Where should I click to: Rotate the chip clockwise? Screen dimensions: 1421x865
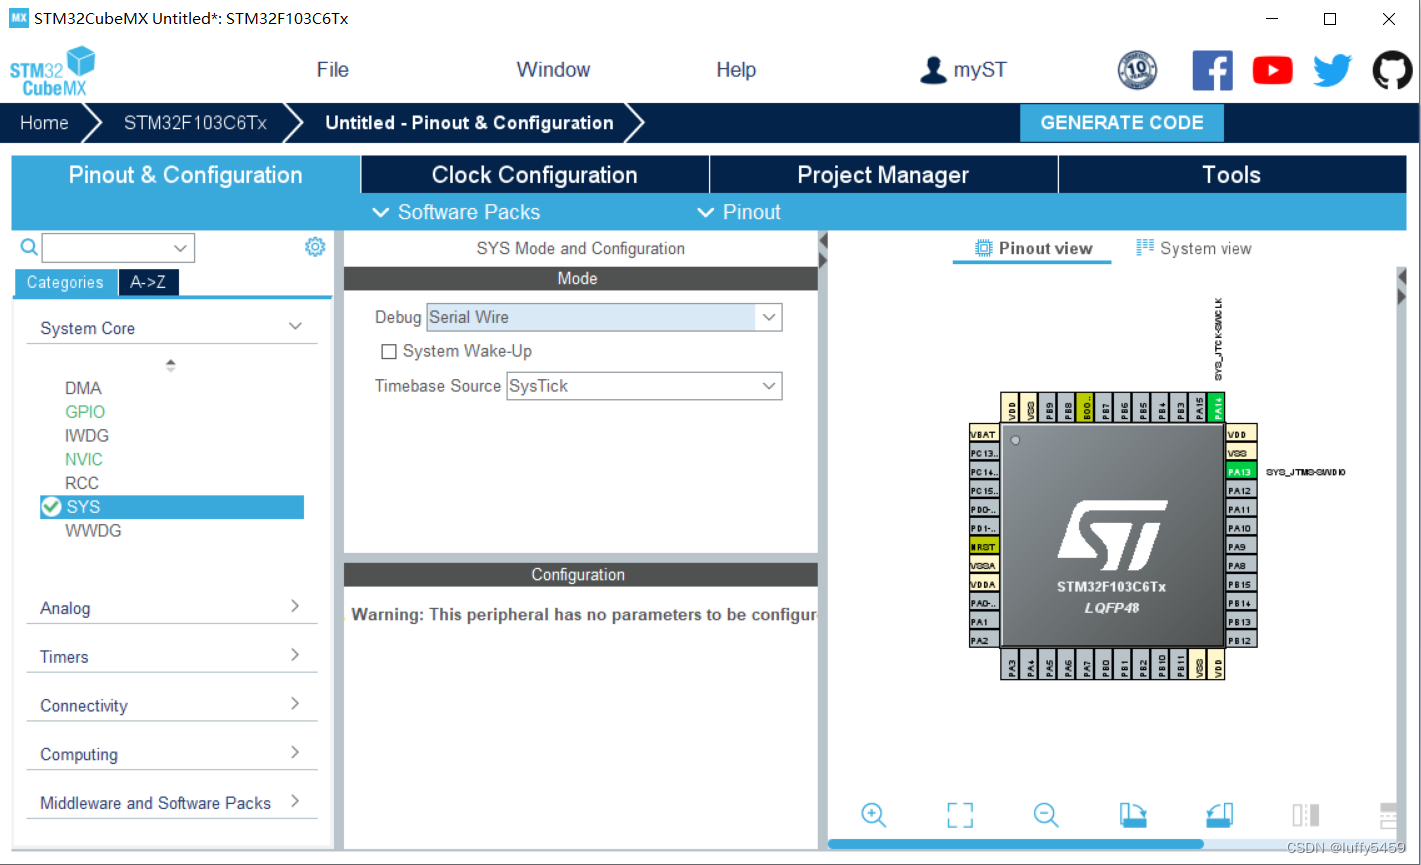(1133, 815)
